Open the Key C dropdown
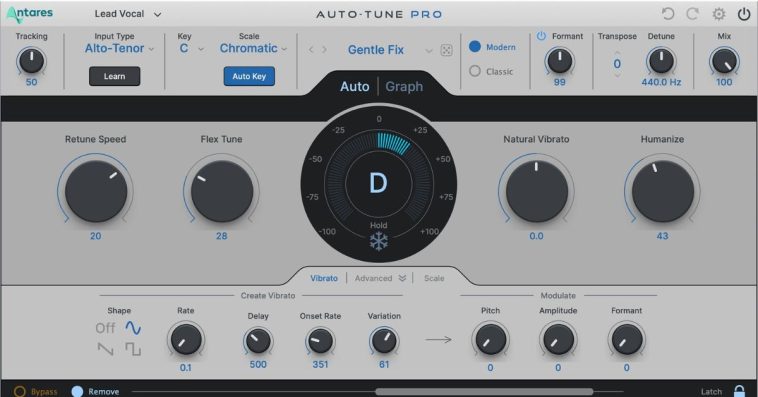 coord(191,48)
